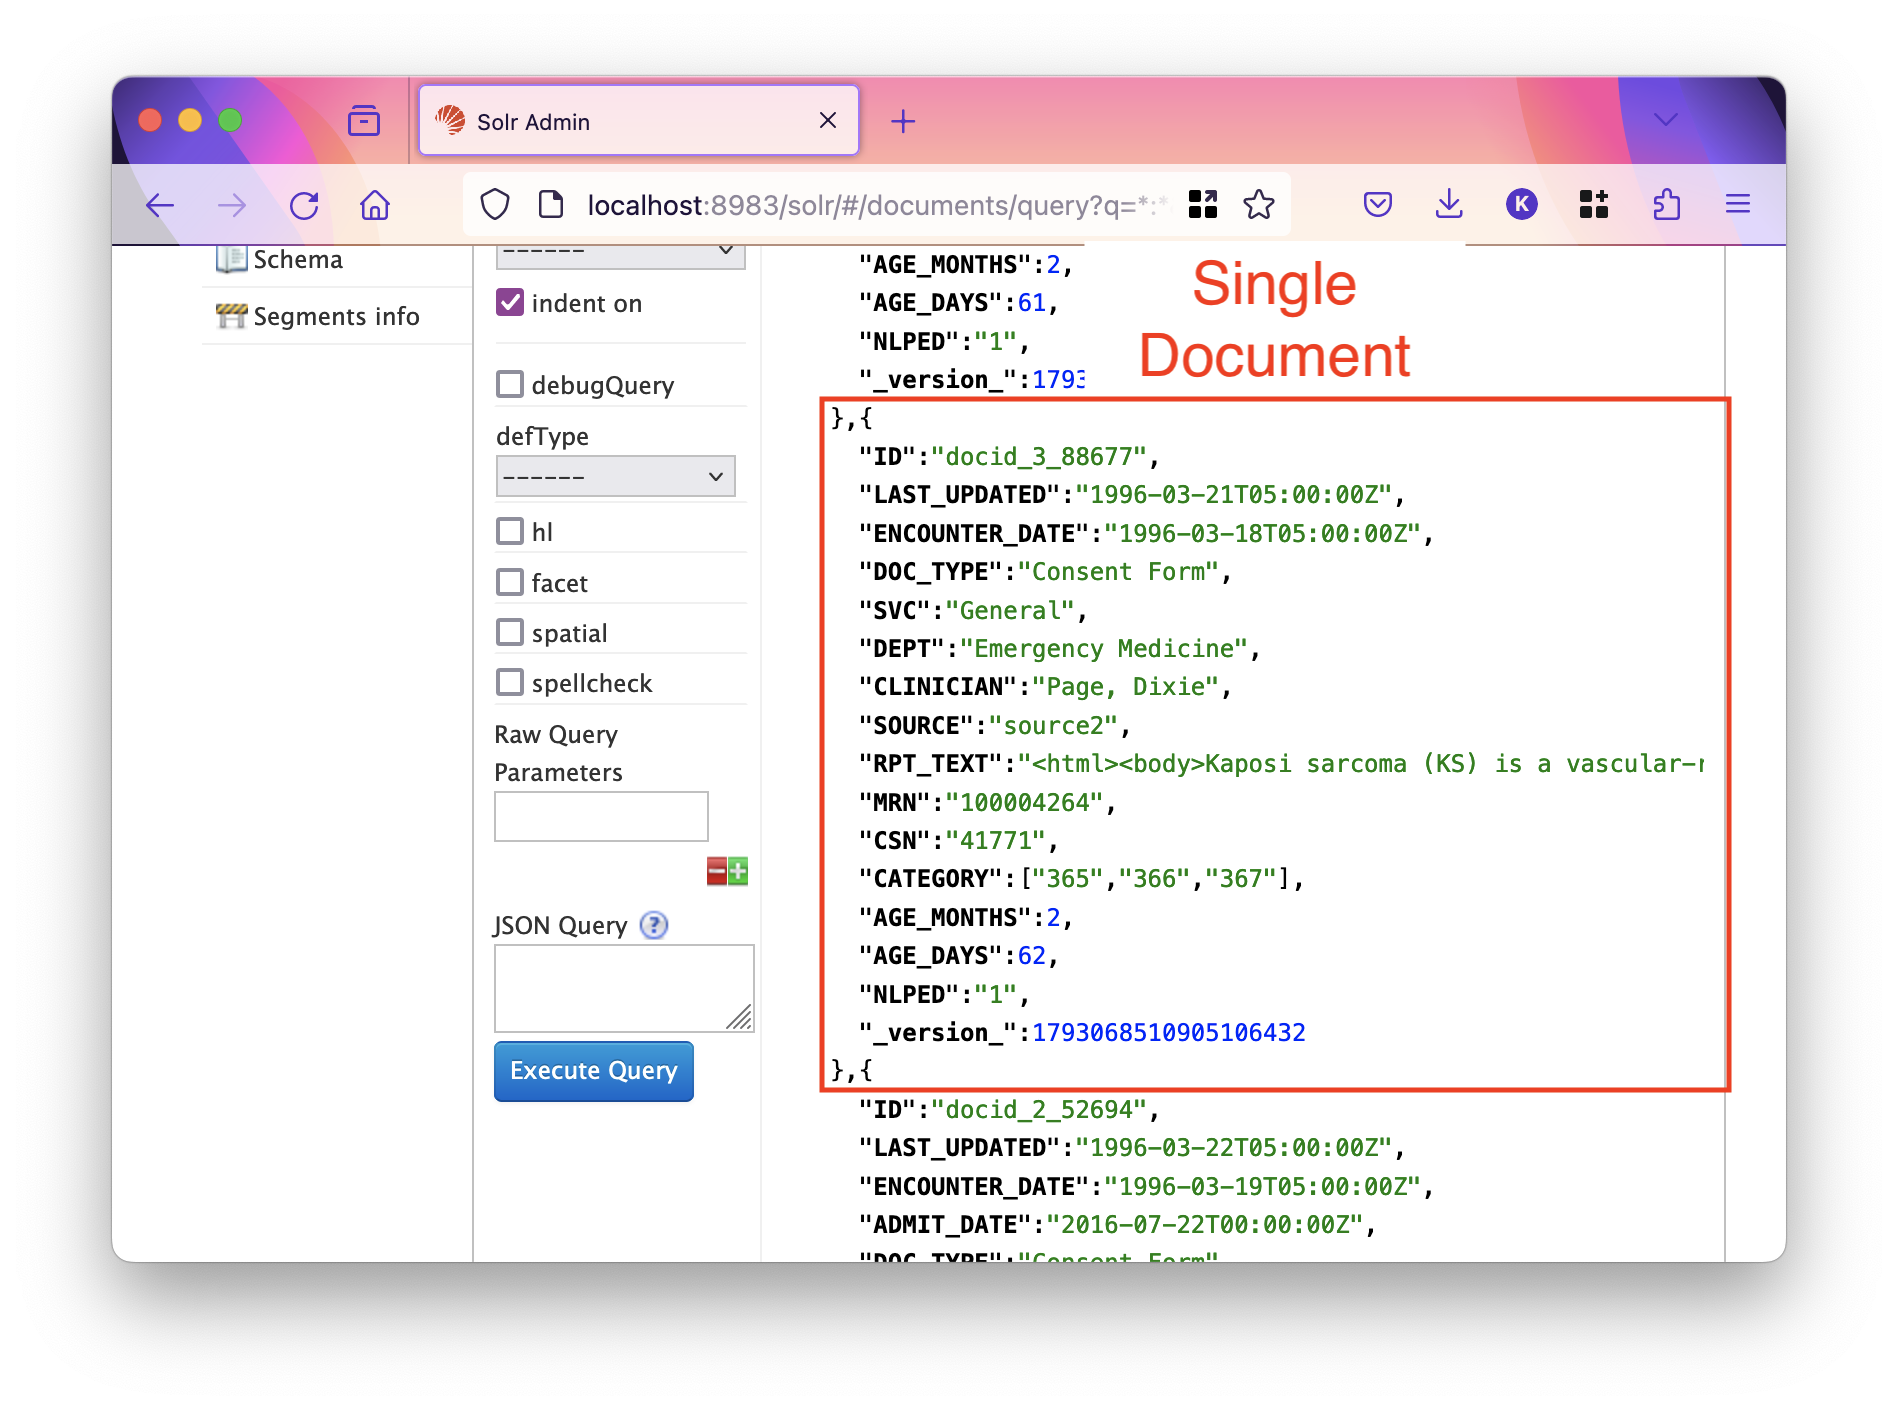This screenshot has height=1410, width=1898.
Task: Open the Firefox hamburger menu
Action: point(1738,205)
